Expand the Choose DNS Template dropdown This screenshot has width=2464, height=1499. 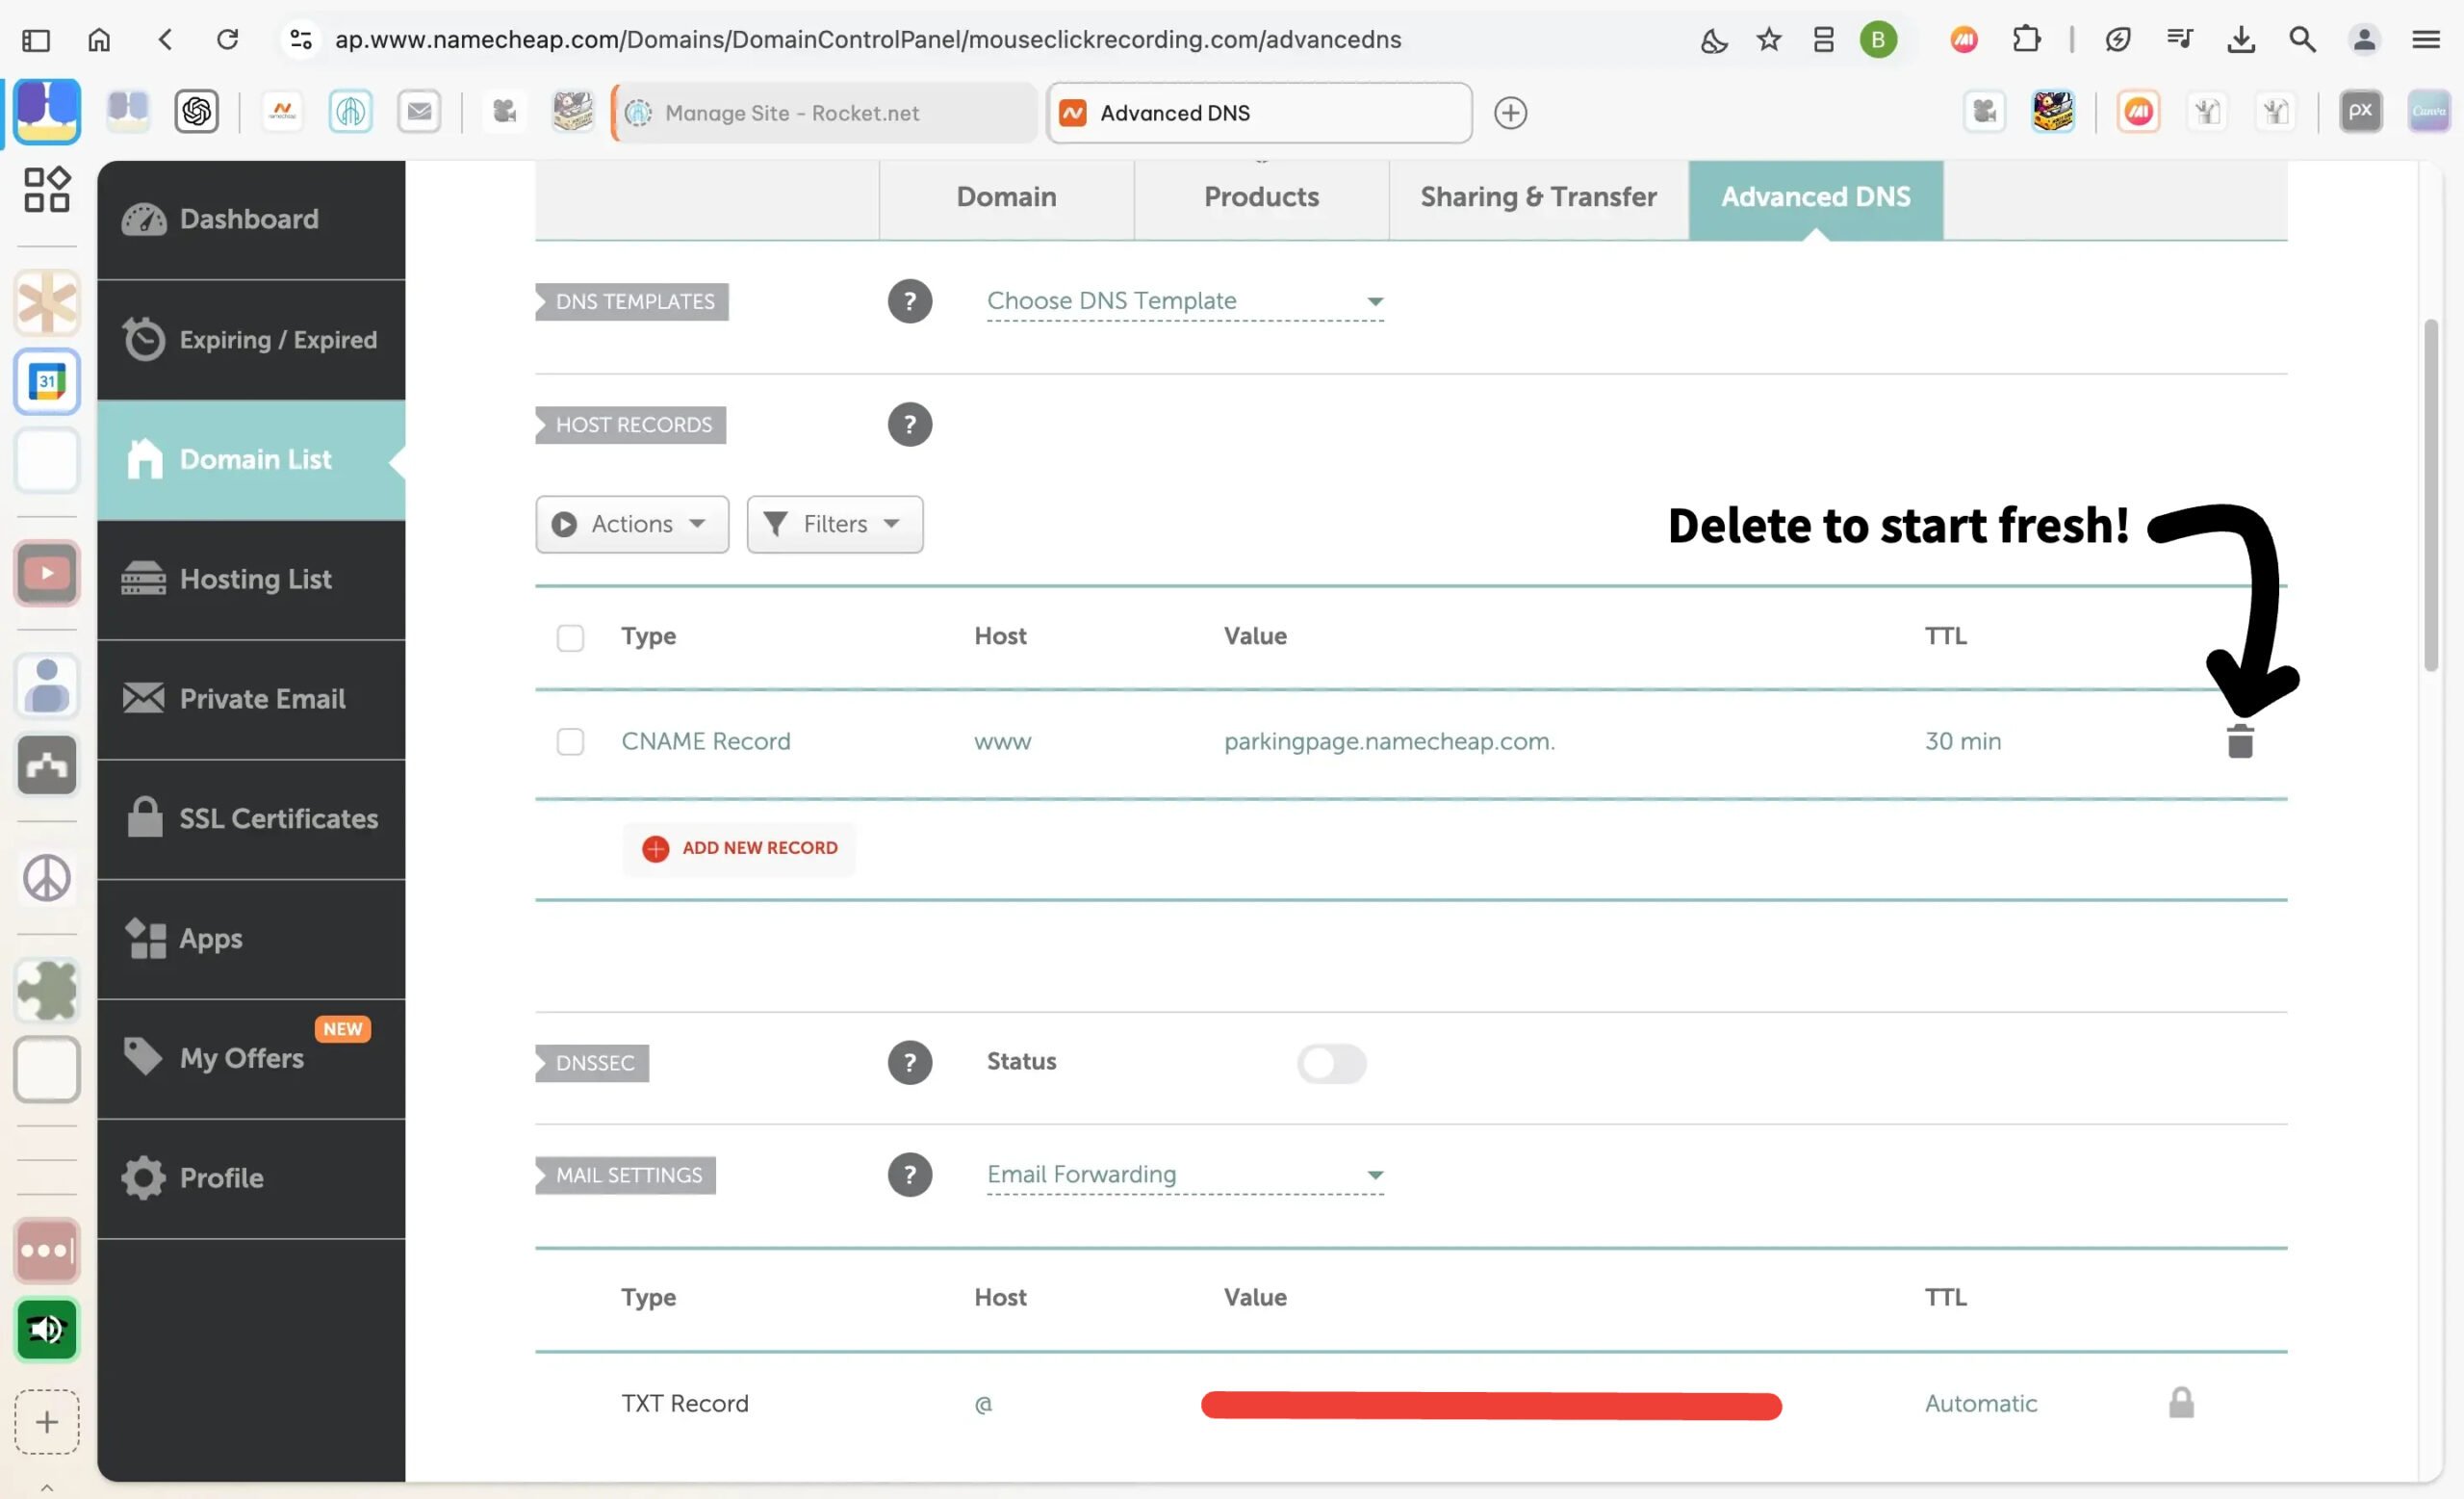pyautogui.click(x=1184, y=301)
